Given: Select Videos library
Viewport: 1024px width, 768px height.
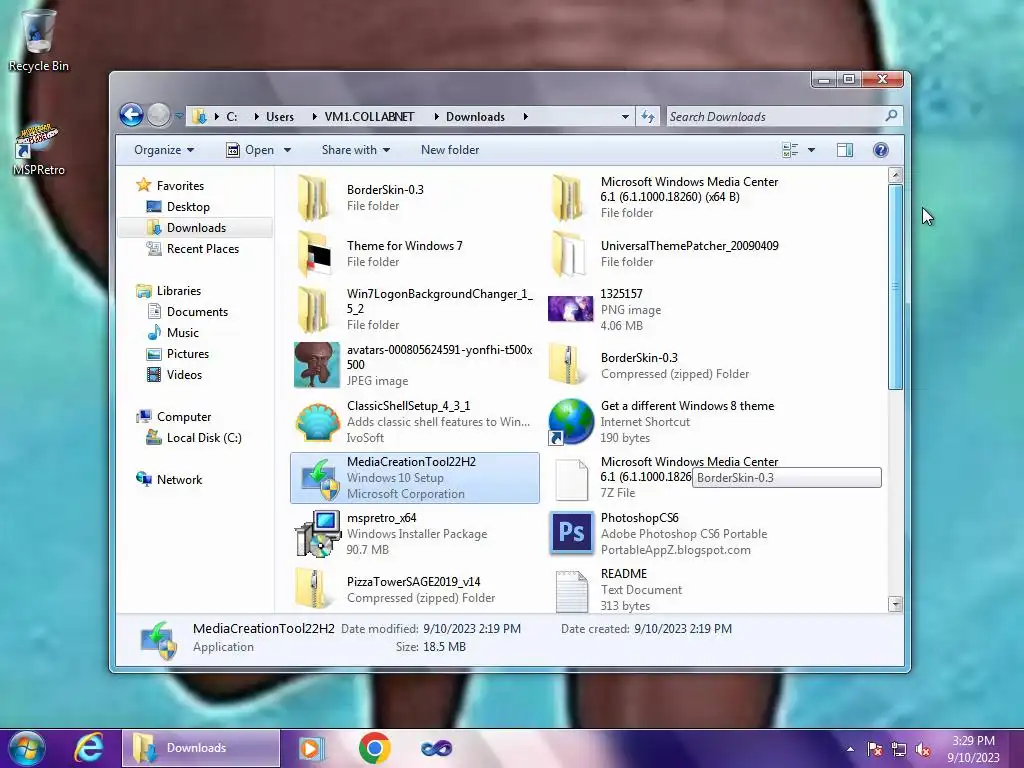Looking at the screenshot, I should click(184, 375).
